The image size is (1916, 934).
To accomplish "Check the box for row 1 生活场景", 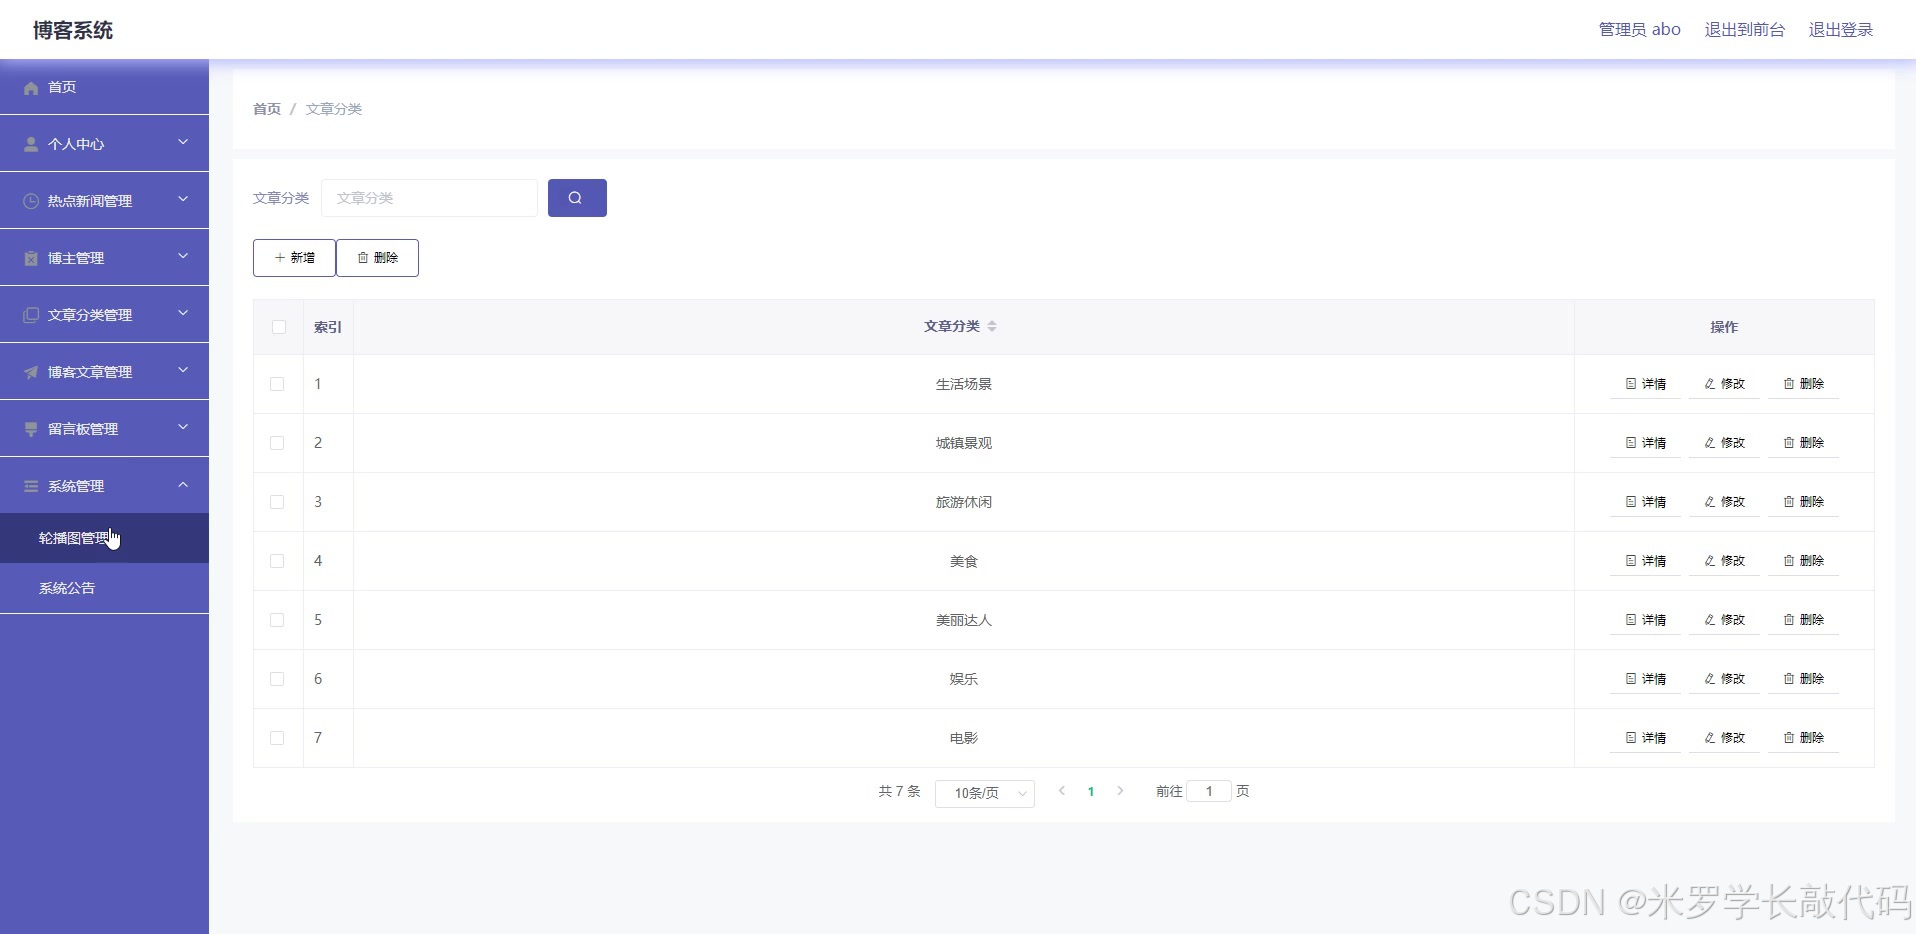I will pos(277,384).
